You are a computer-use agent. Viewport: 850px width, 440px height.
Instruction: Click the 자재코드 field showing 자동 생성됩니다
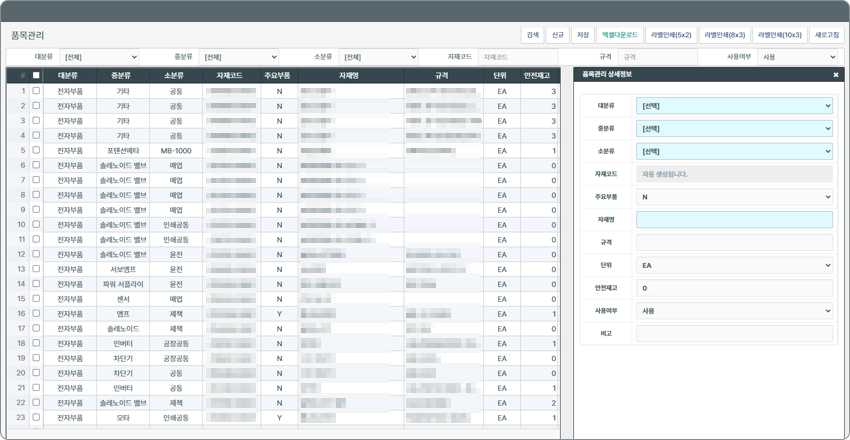[735, 174]
